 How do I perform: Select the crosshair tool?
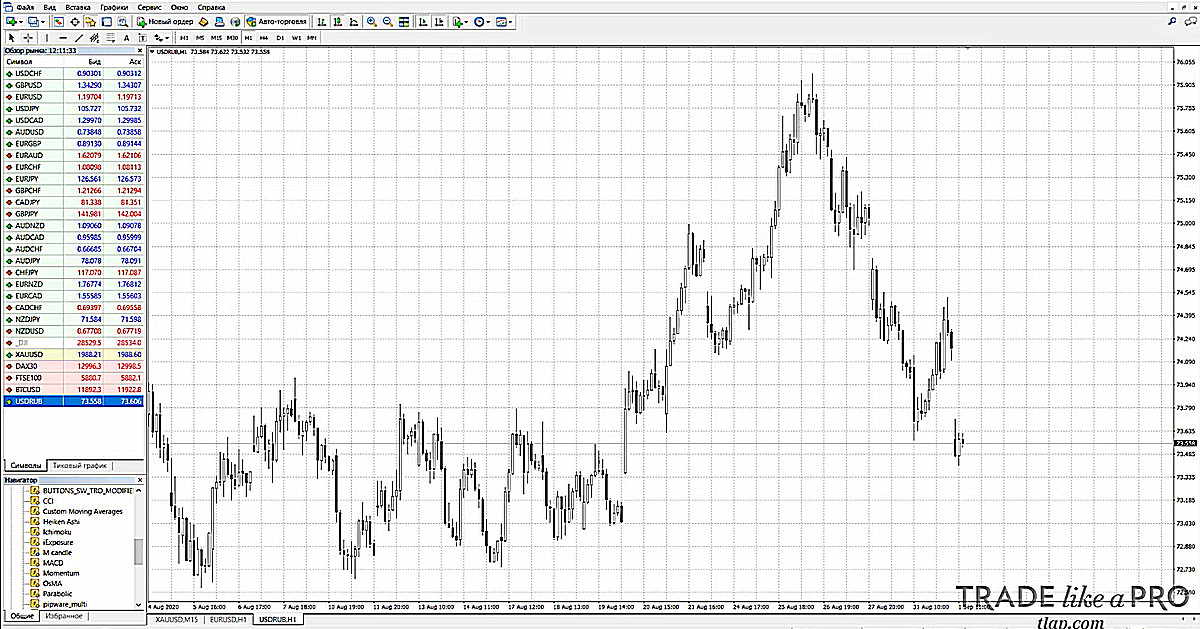[x=29, y=38]
